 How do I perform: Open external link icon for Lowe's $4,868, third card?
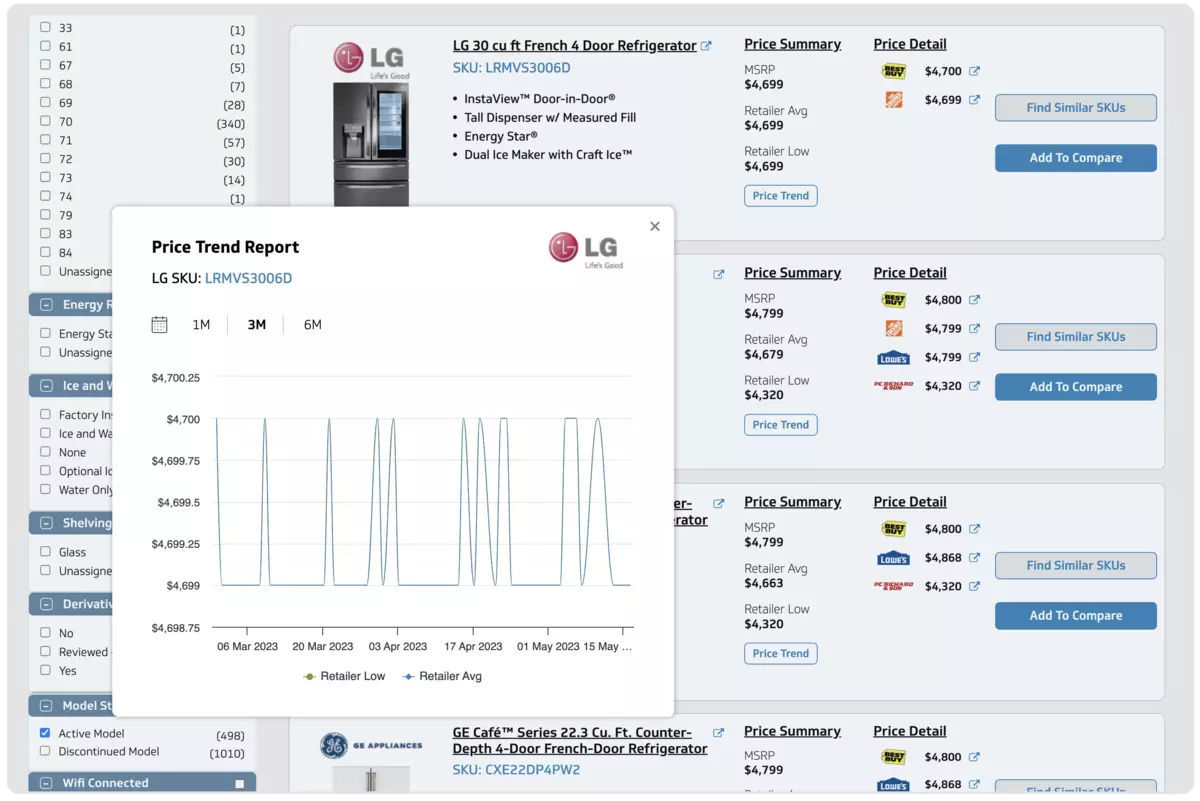pyautogui.click(x=975, y=558)
